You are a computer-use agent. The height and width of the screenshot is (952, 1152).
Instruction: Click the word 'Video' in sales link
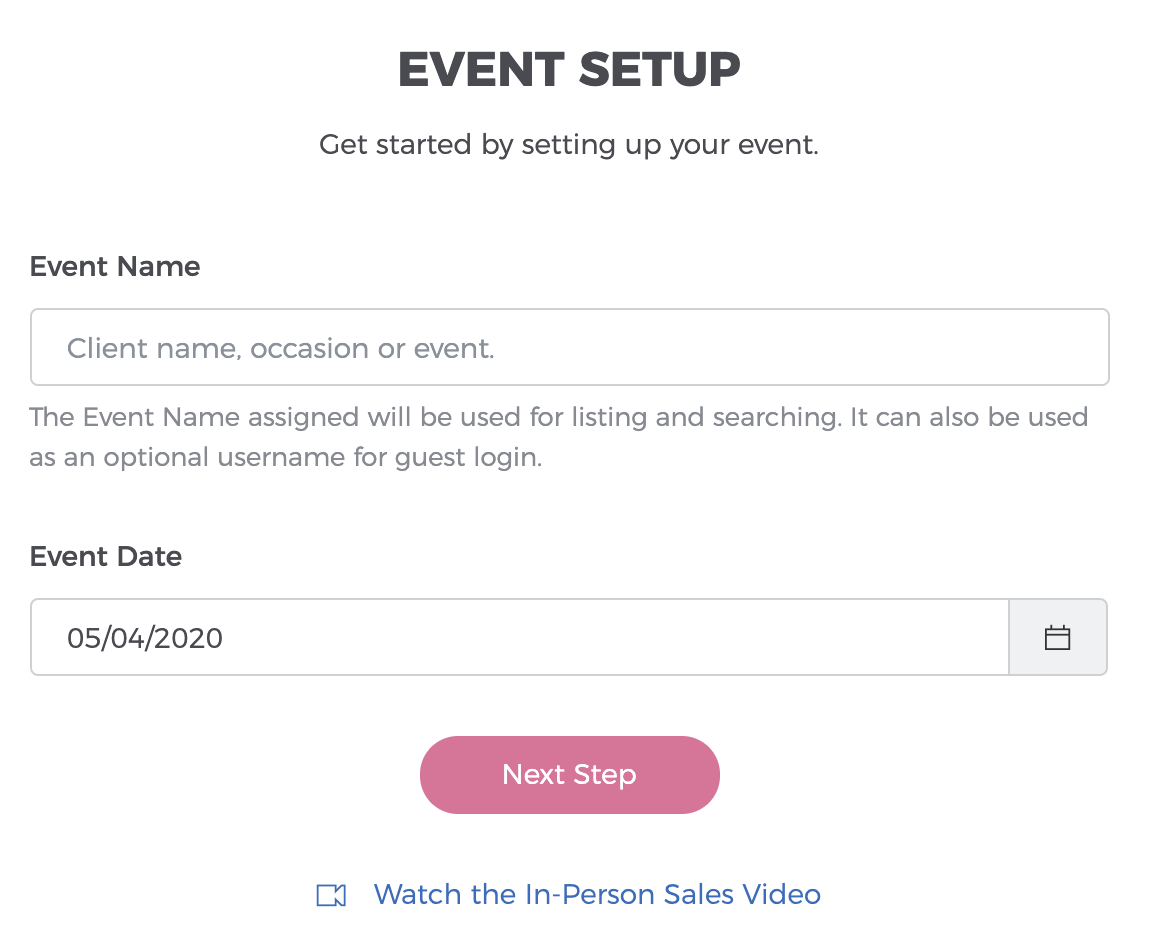781,895
